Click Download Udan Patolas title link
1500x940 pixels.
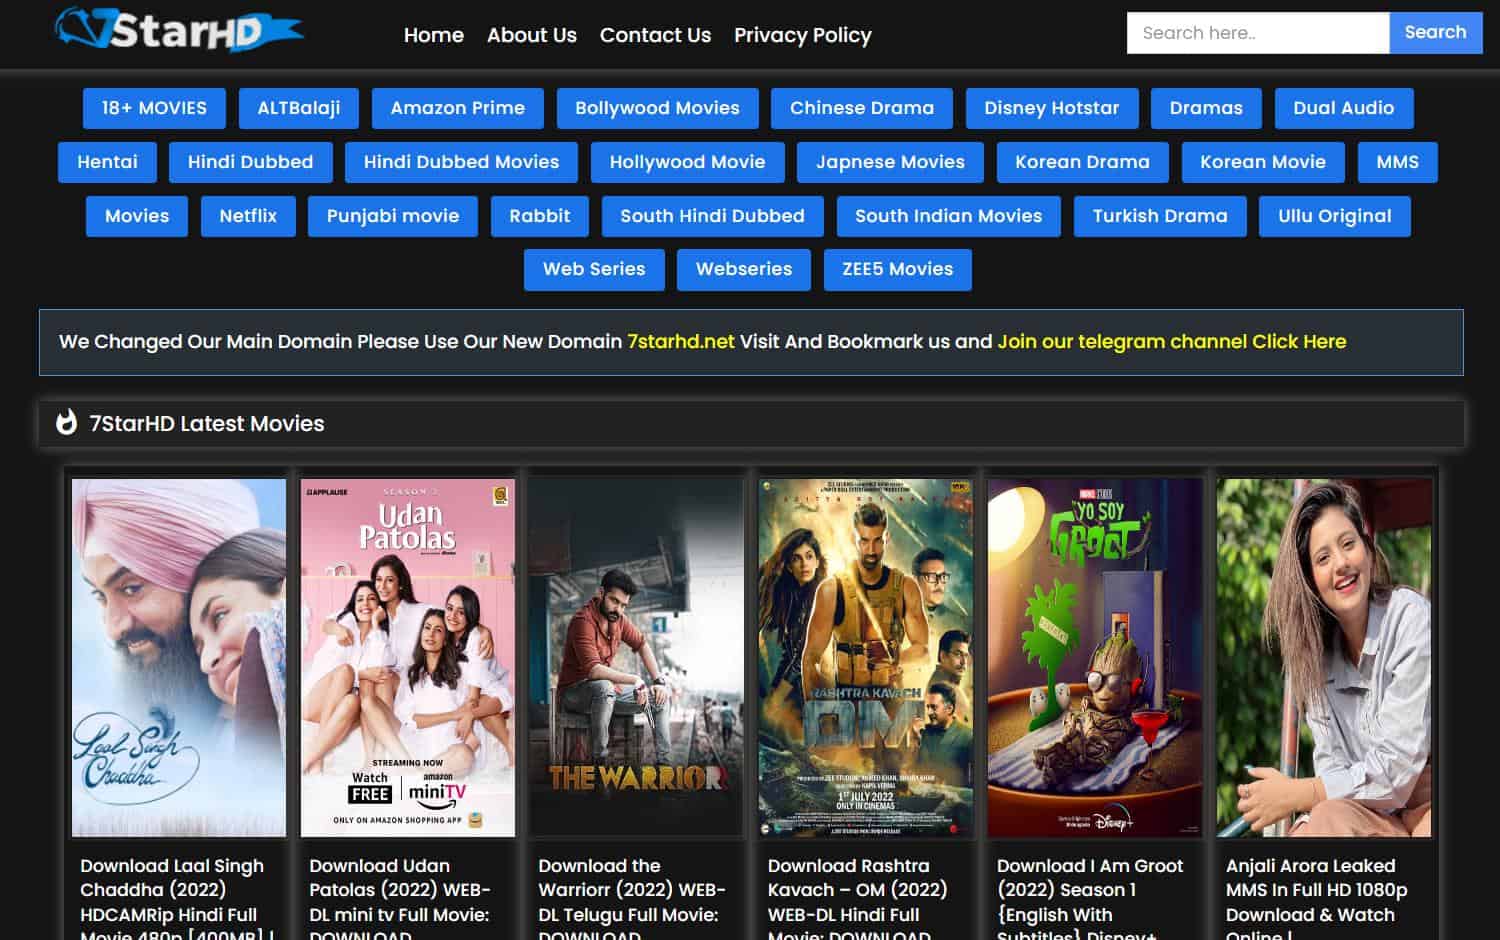pos(400,900)
